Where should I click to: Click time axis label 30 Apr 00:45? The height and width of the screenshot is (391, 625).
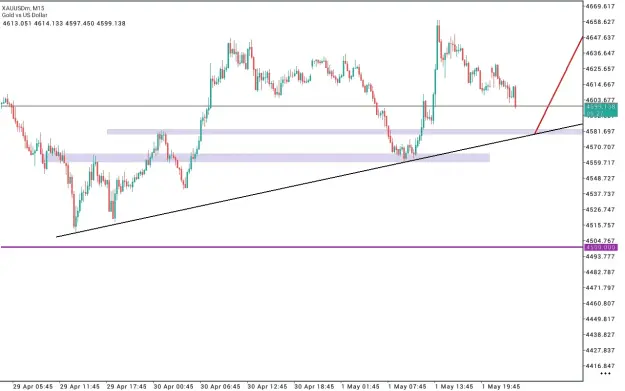173,387
